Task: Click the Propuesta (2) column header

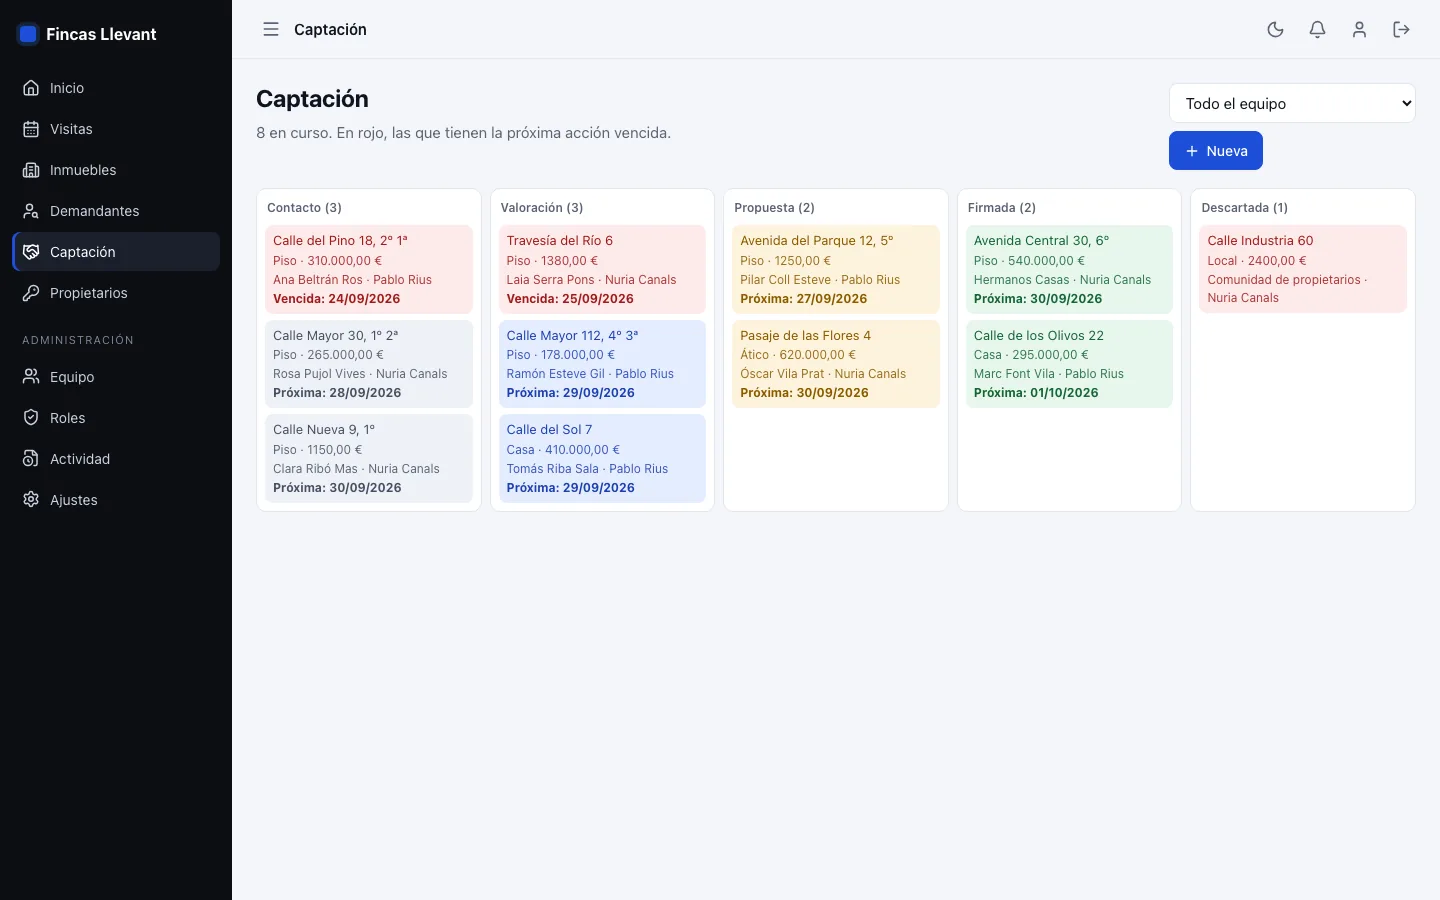Action: point(774,208)
